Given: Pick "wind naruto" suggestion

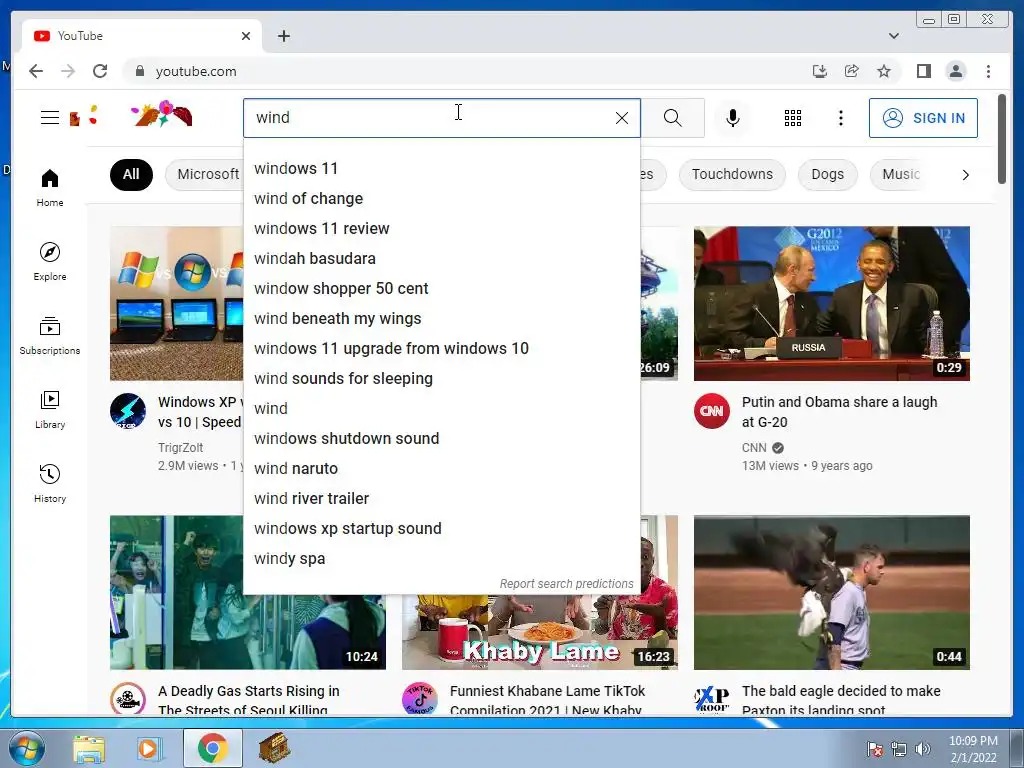Looking at the screenshot, I should 441,469.
